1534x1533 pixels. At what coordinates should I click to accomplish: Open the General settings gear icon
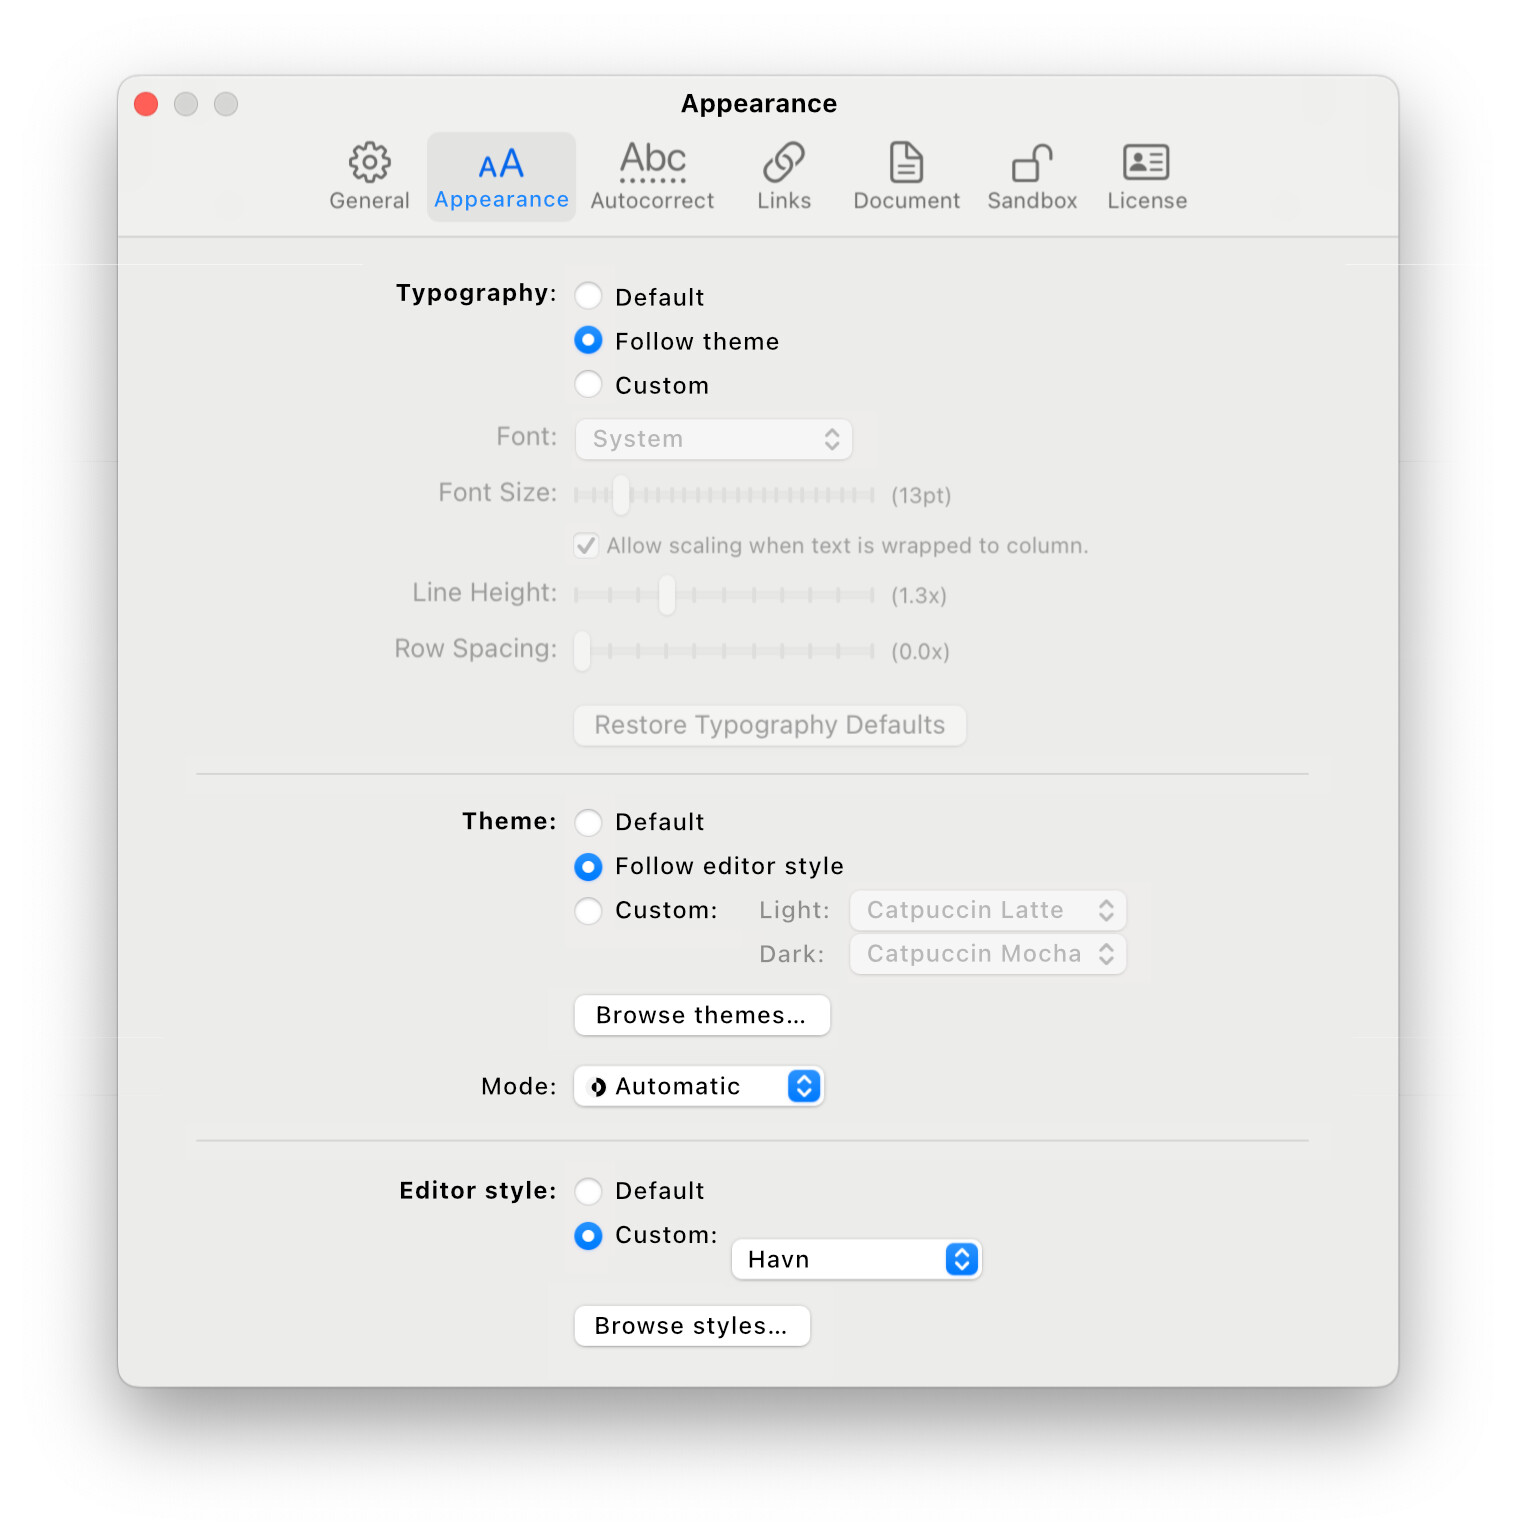(x=369, y=163)
